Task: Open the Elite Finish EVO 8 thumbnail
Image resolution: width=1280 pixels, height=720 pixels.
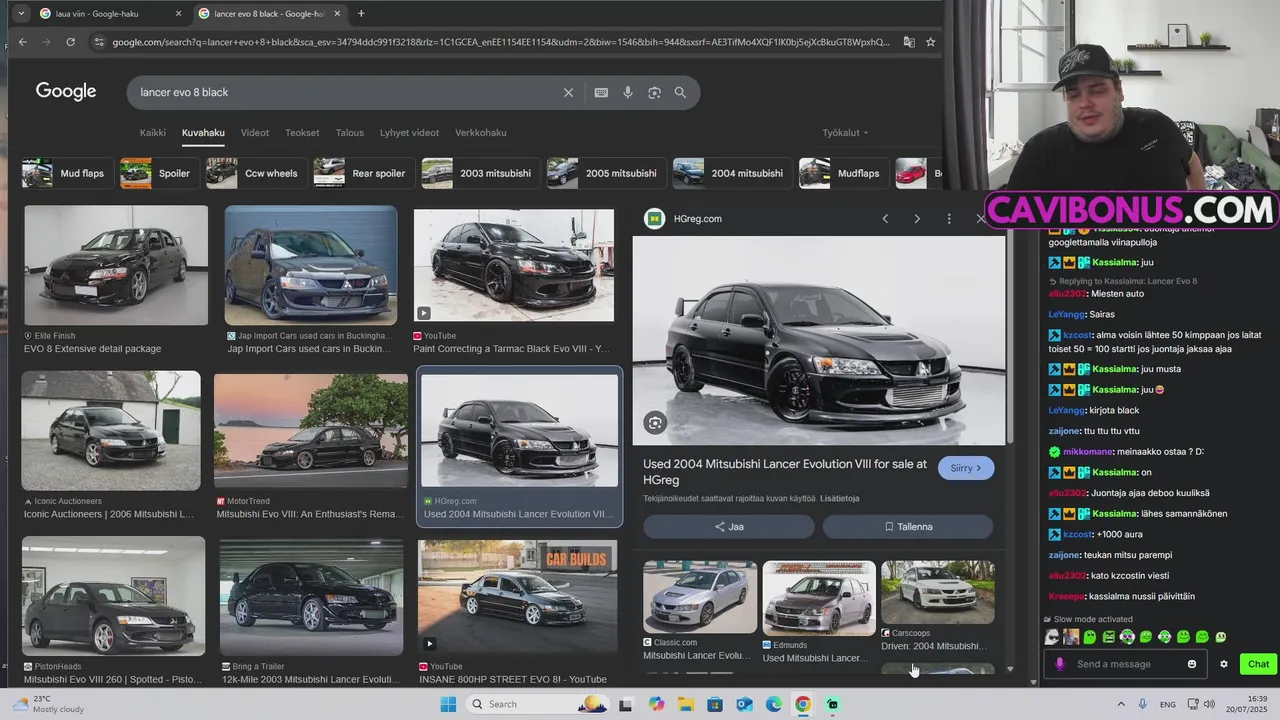Action: point(116,265)
